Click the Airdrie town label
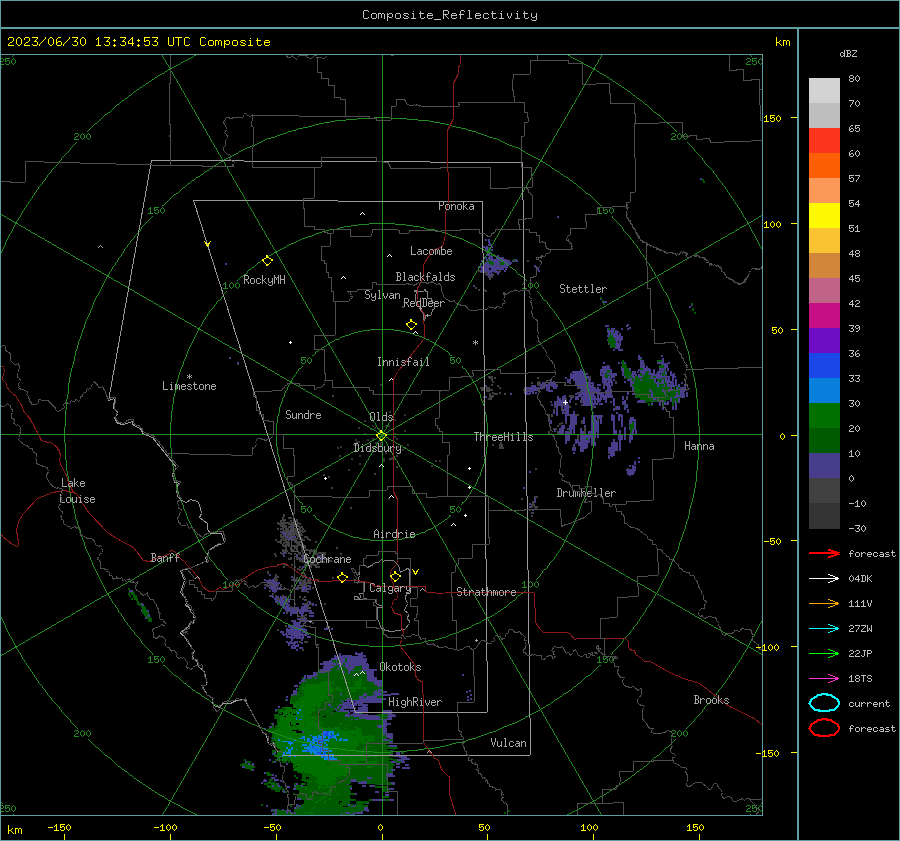900x841 pixels. (394, 534)
